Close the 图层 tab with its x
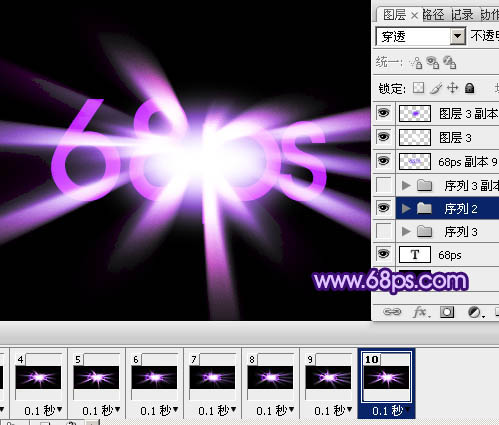499x425 pixels. tap(414, 15)
